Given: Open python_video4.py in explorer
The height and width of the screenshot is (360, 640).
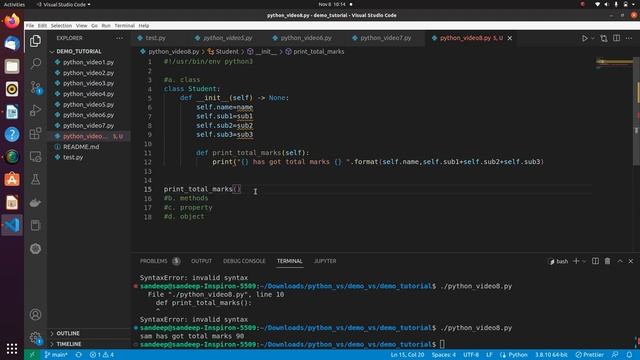Looking at the screenshot, I should 88,94.
